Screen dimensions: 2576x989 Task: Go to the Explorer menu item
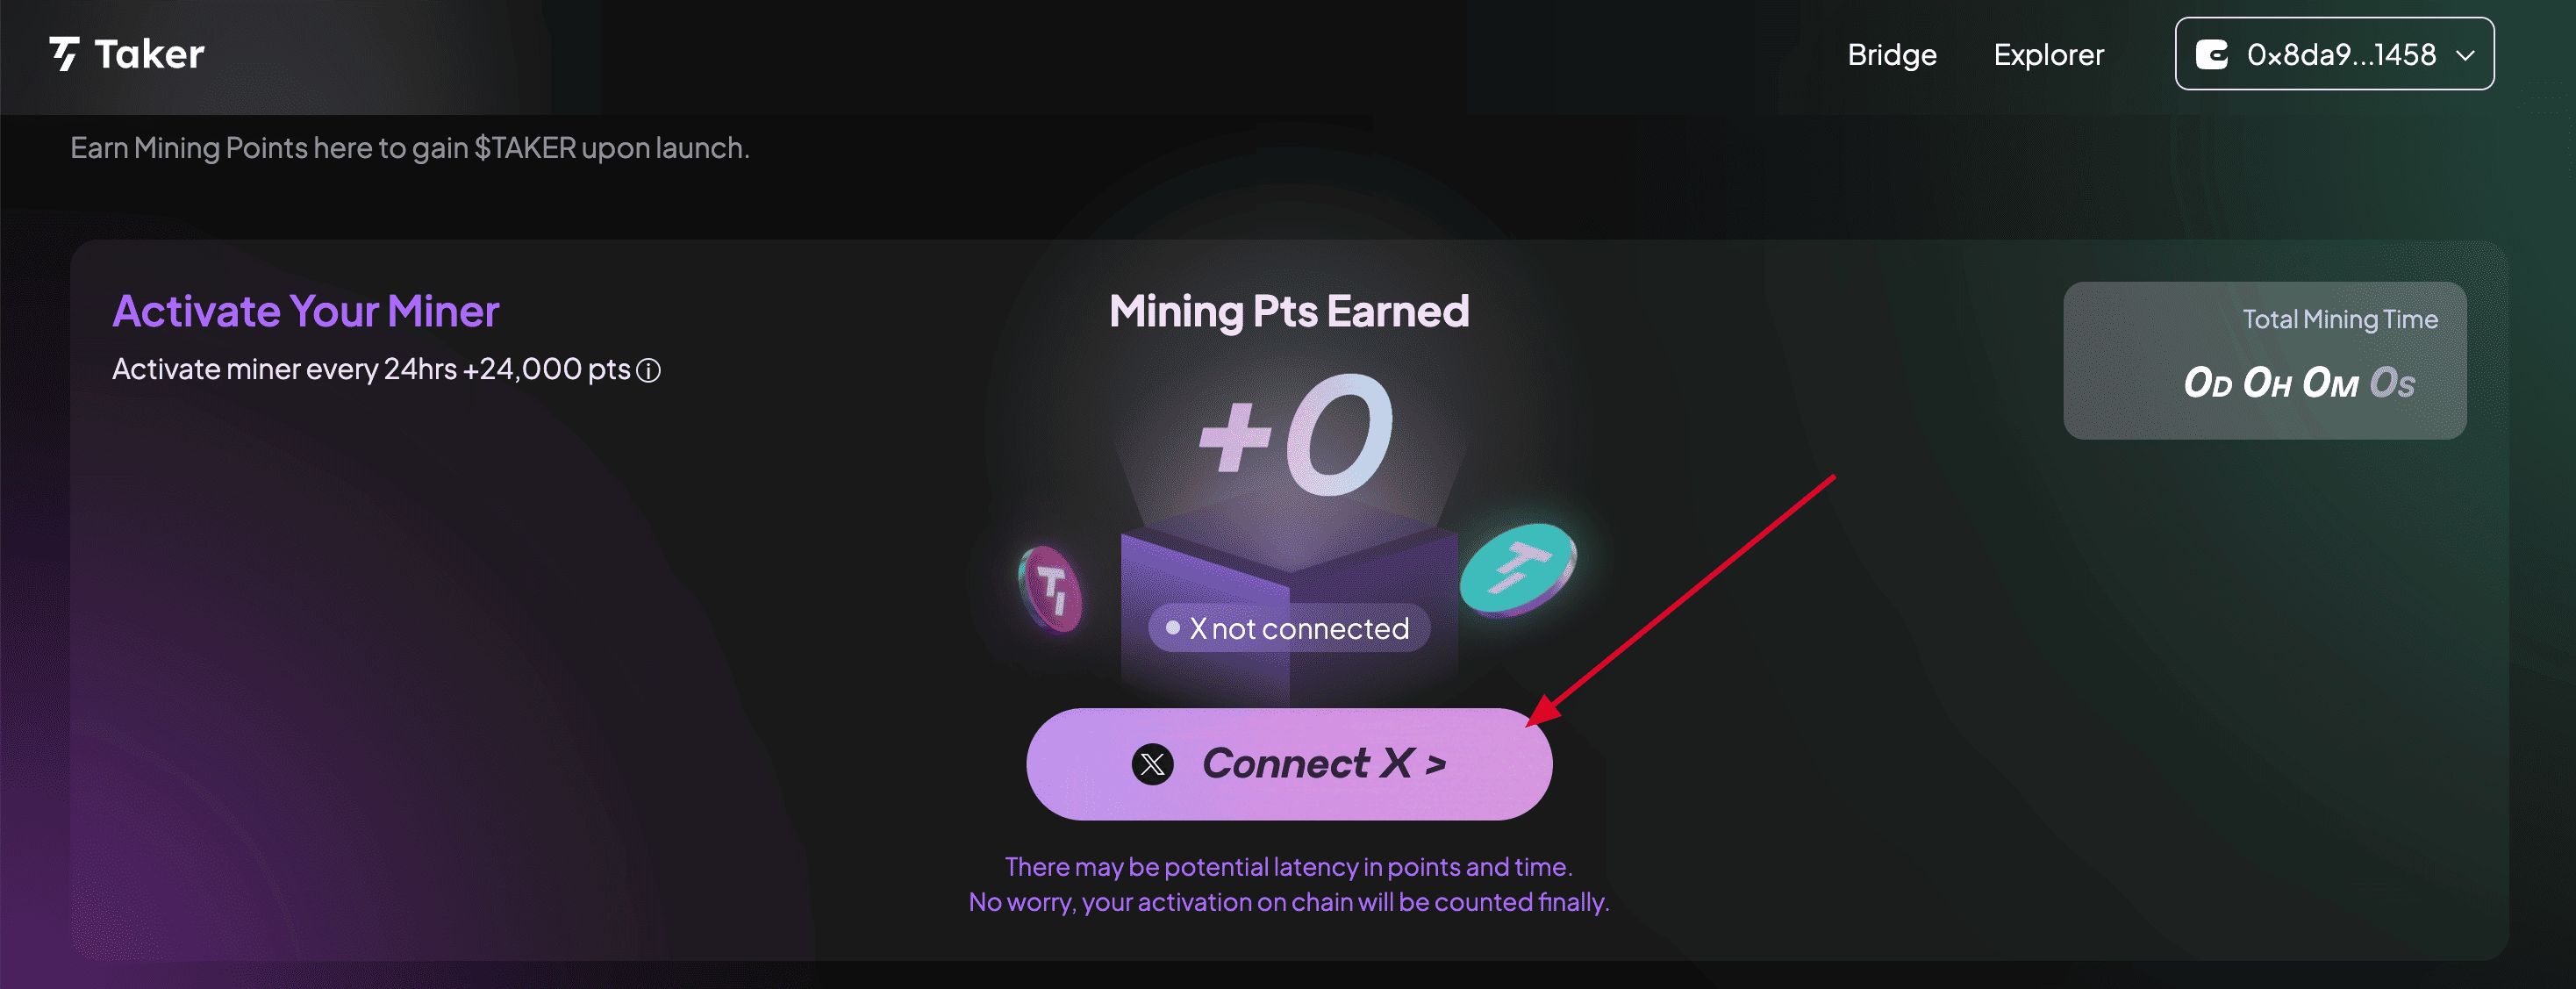pyautogui.click(x=2049, y=54)
